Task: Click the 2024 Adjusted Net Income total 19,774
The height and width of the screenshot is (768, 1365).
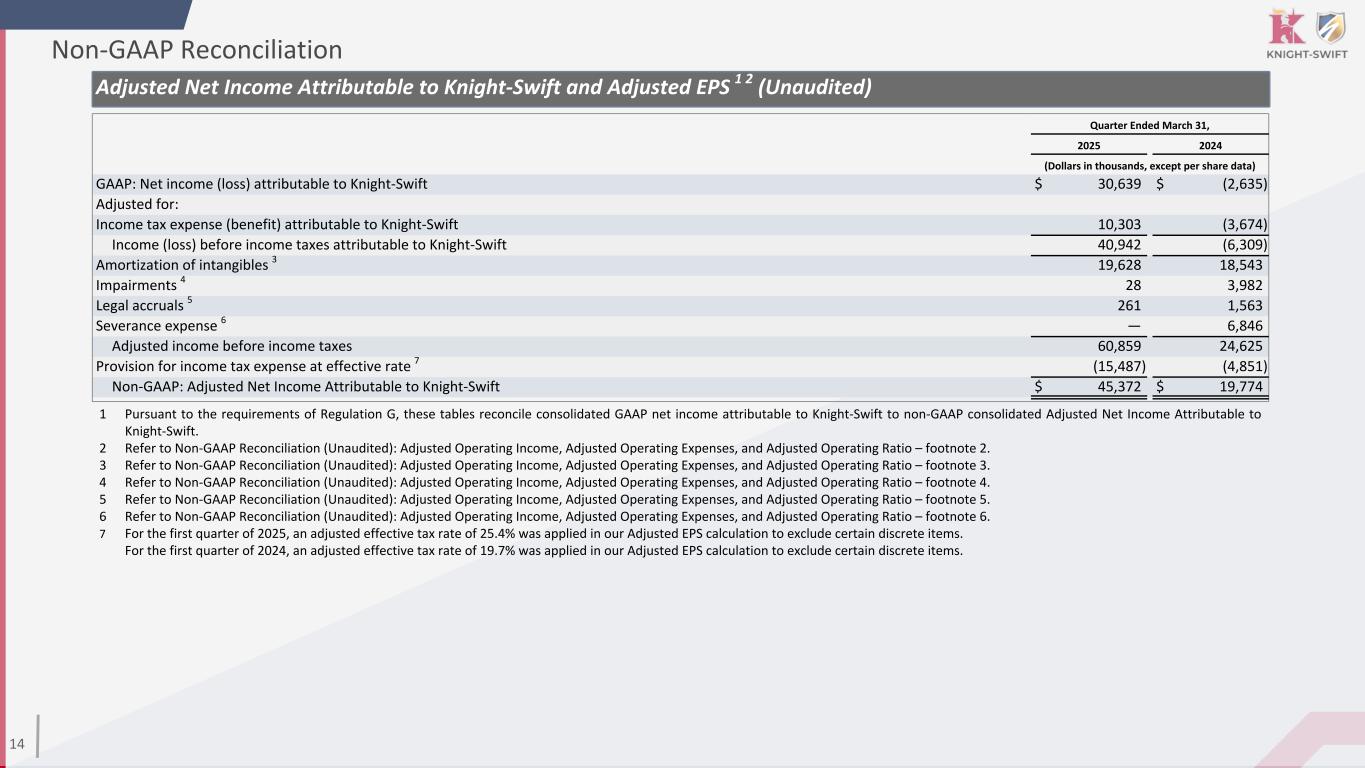Action: click(1236, 386)
